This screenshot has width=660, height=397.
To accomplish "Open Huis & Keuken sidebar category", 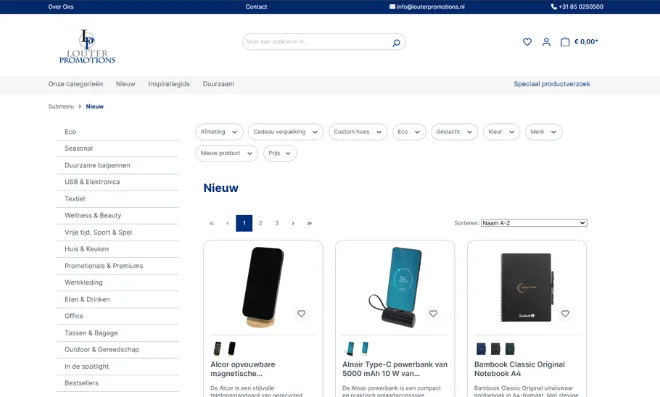I will click(117, 249).
